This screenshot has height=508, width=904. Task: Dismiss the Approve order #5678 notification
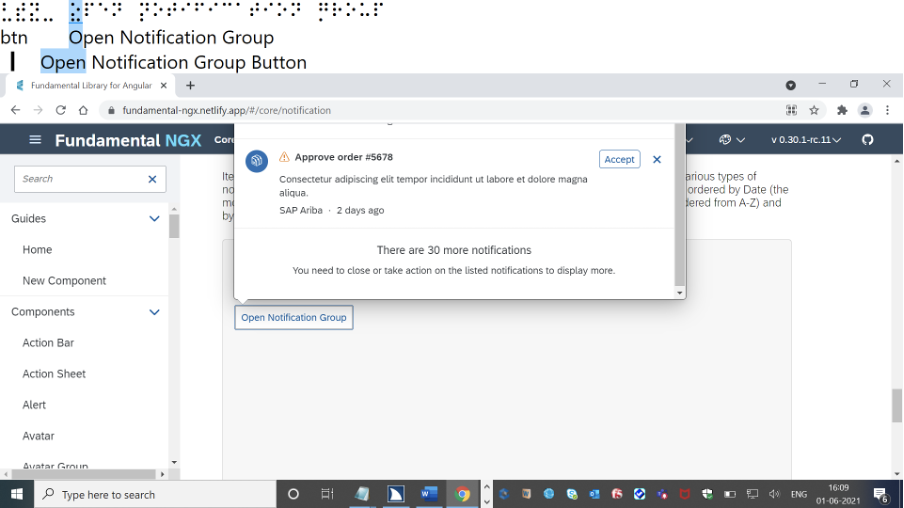pos(657,159)
